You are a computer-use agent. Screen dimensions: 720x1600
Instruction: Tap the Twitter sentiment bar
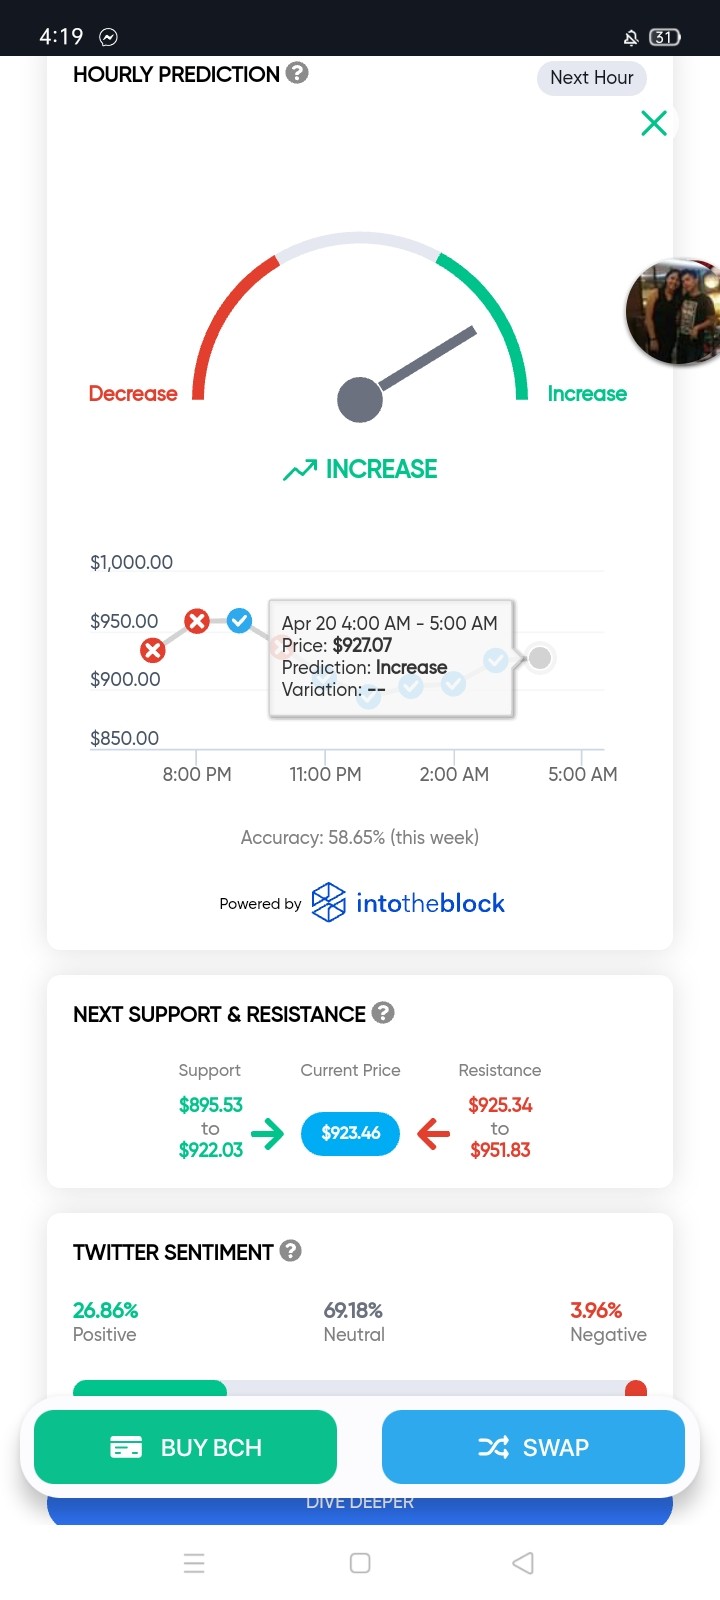click(x=360, y=1388)
